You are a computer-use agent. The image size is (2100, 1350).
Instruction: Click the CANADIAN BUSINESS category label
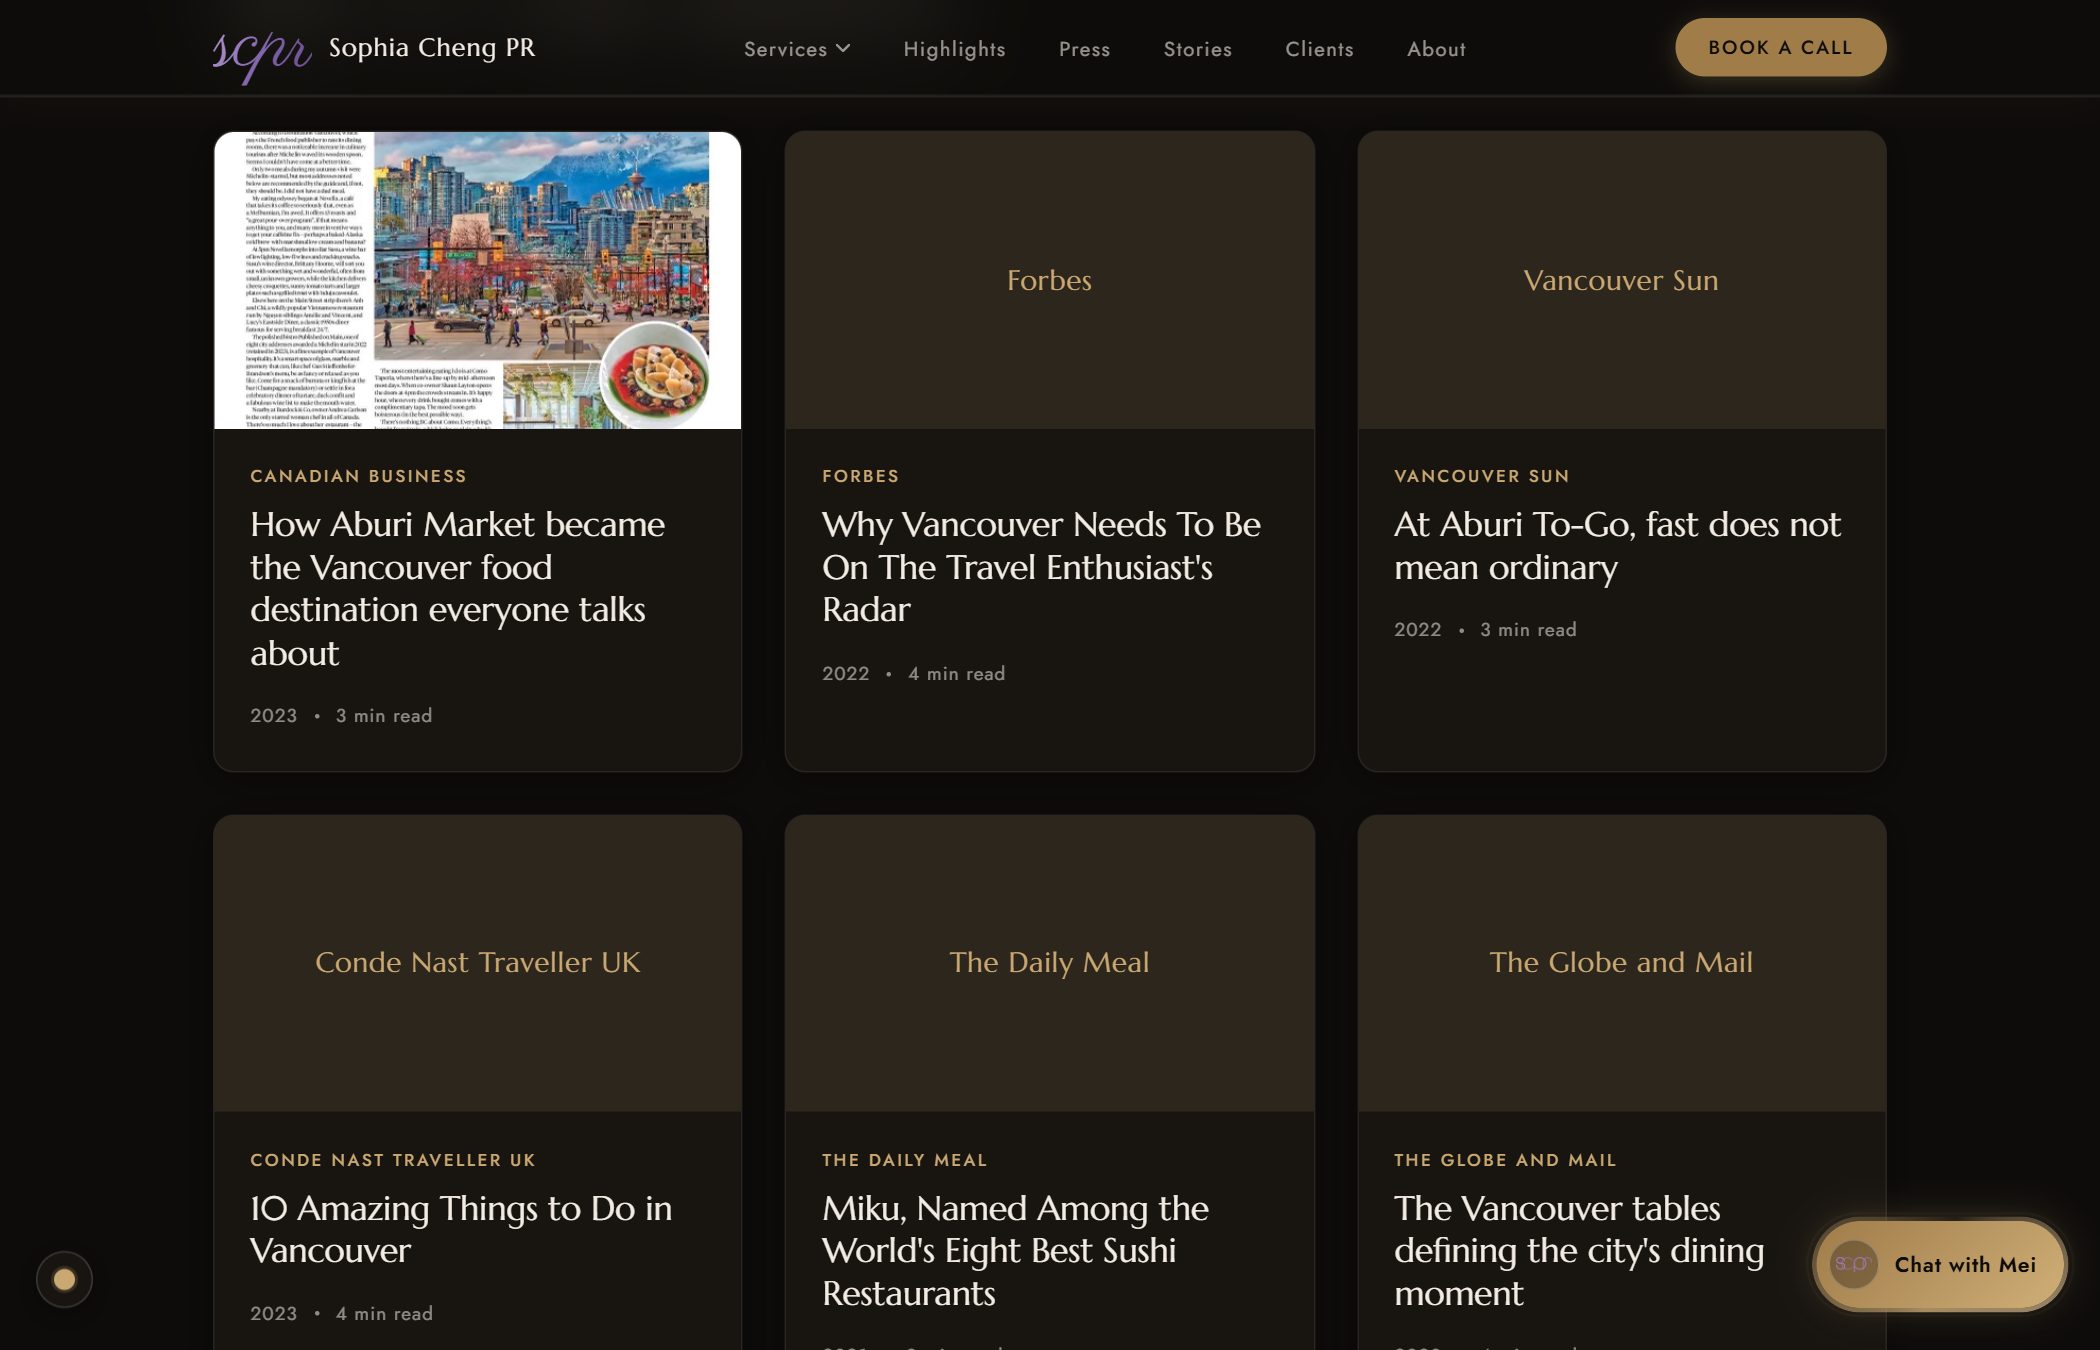click(x=358, y=476)
